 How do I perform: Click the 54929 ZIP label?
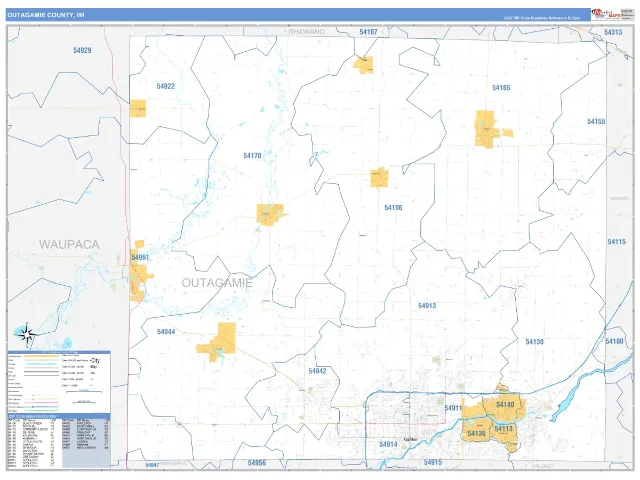pos(82,50)
